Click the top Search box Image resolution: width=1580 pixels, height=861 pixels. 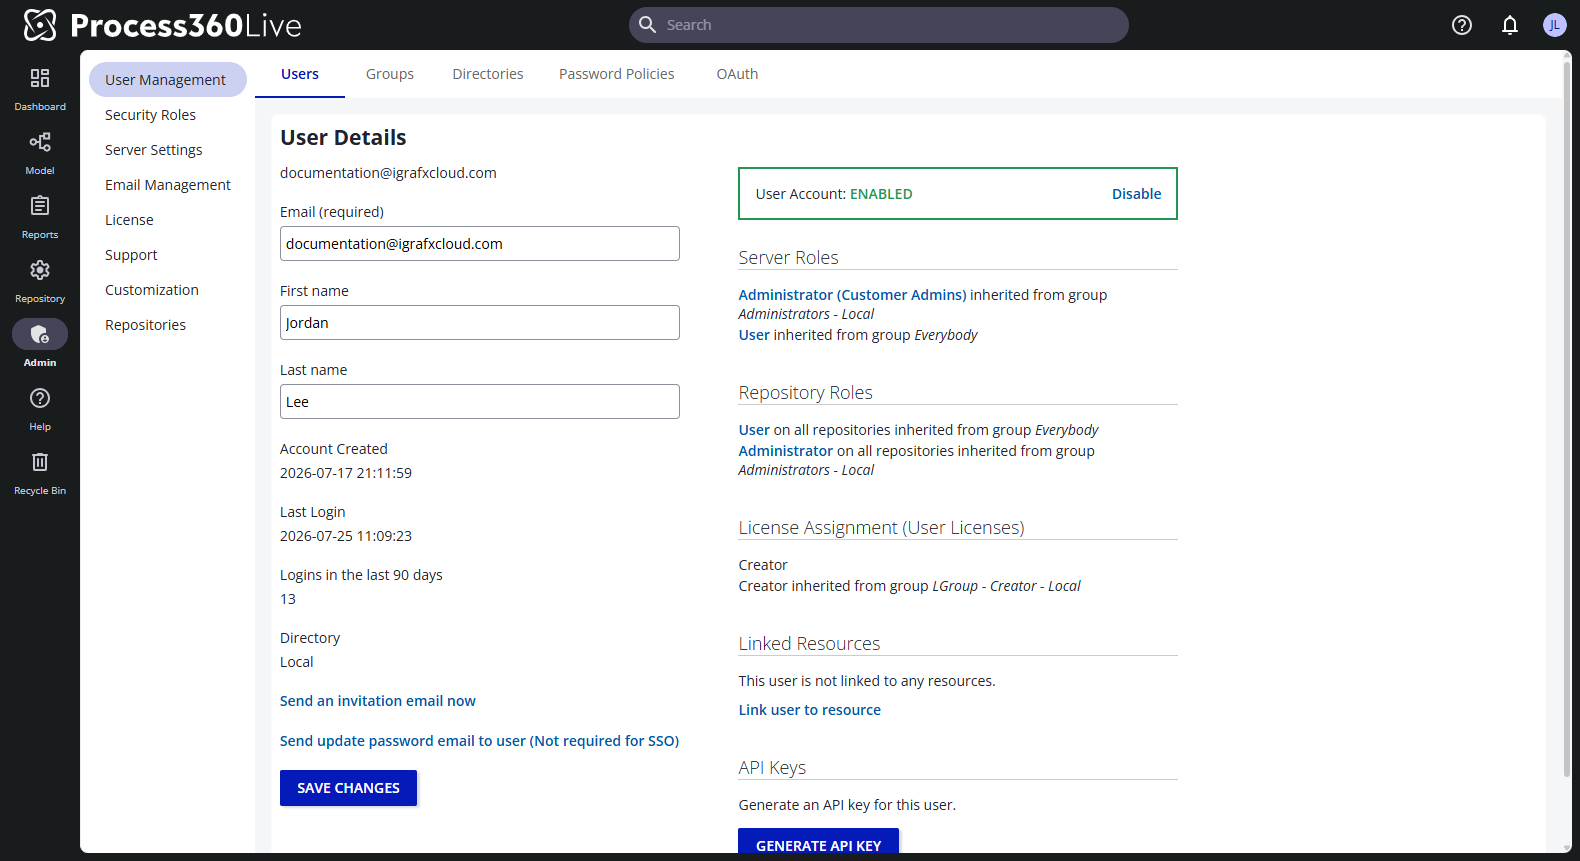[879, 25]
